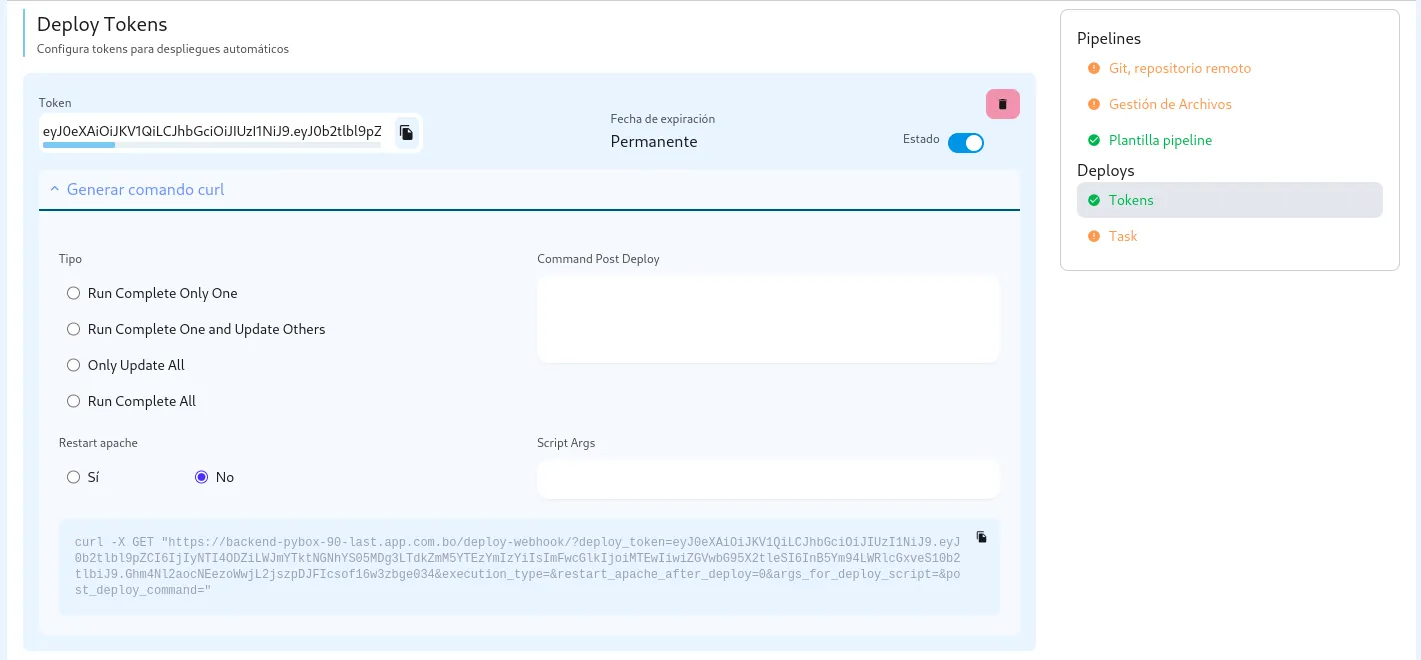Go to Gestión de Archivos

(x=1170, y=104)
